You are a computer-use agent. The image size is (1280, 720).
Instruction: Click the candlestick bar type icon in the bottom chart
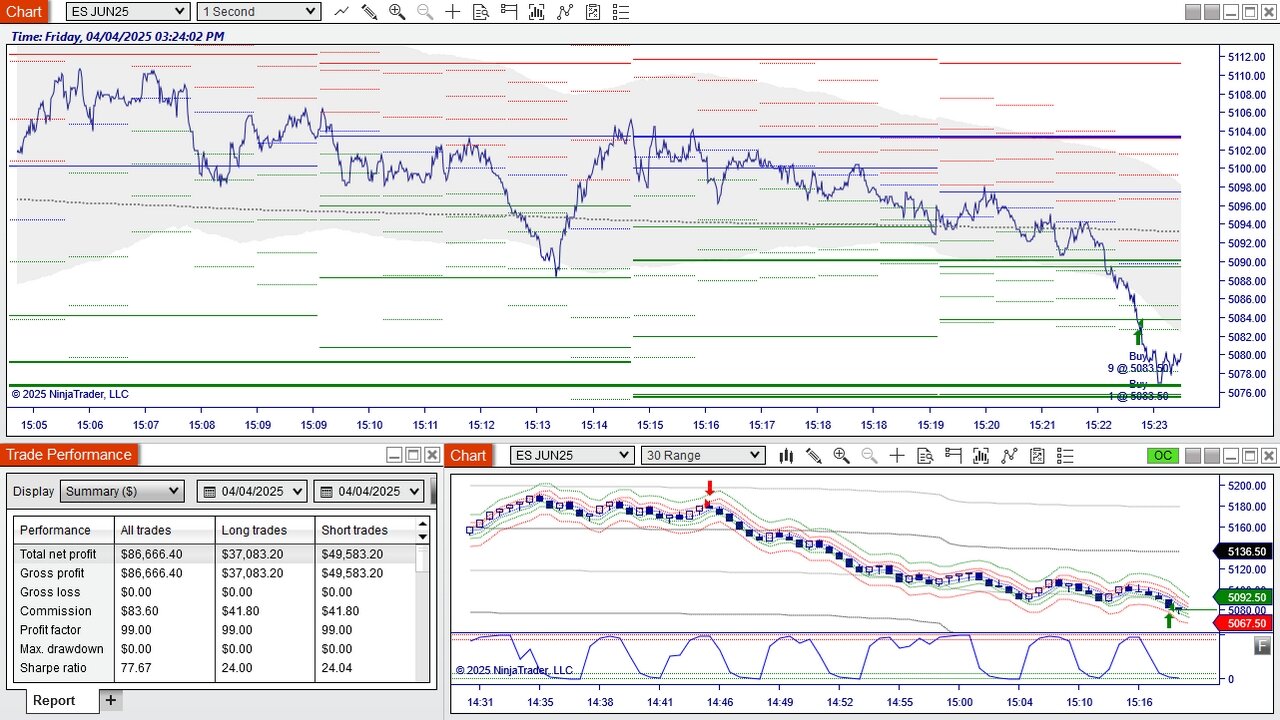click(786, 455)
